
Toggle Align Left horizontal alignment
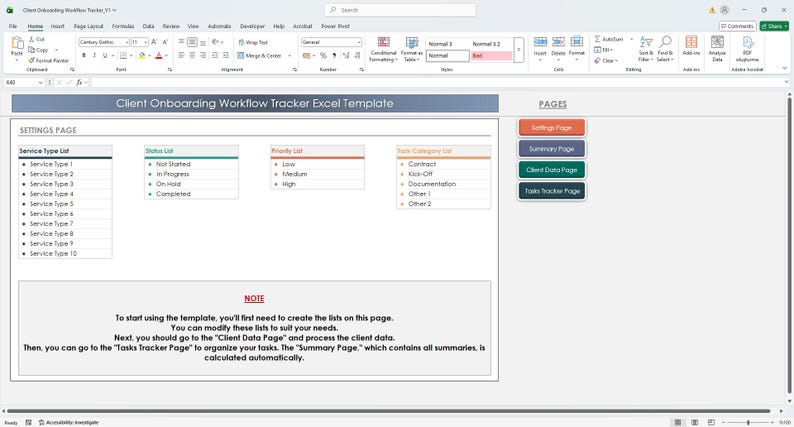pos(181,56)
